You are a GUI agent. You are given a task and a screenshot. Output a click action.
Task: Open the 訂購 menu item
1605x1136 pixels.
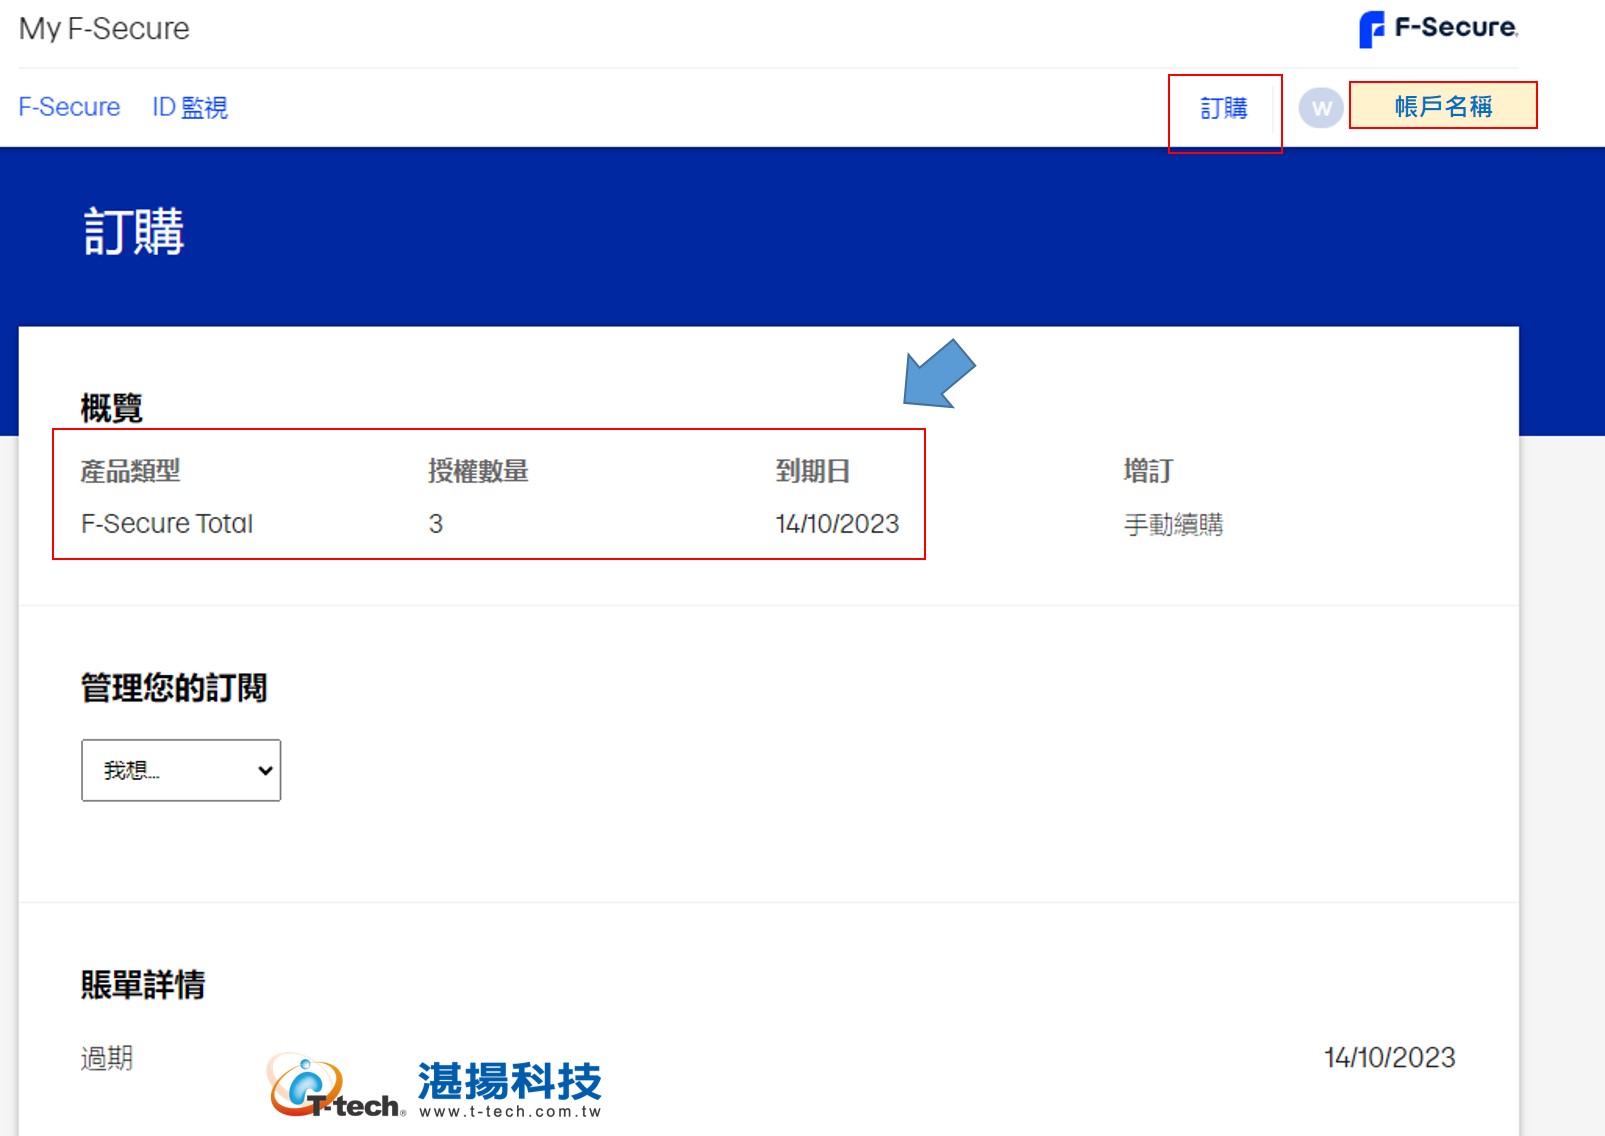1224,108
